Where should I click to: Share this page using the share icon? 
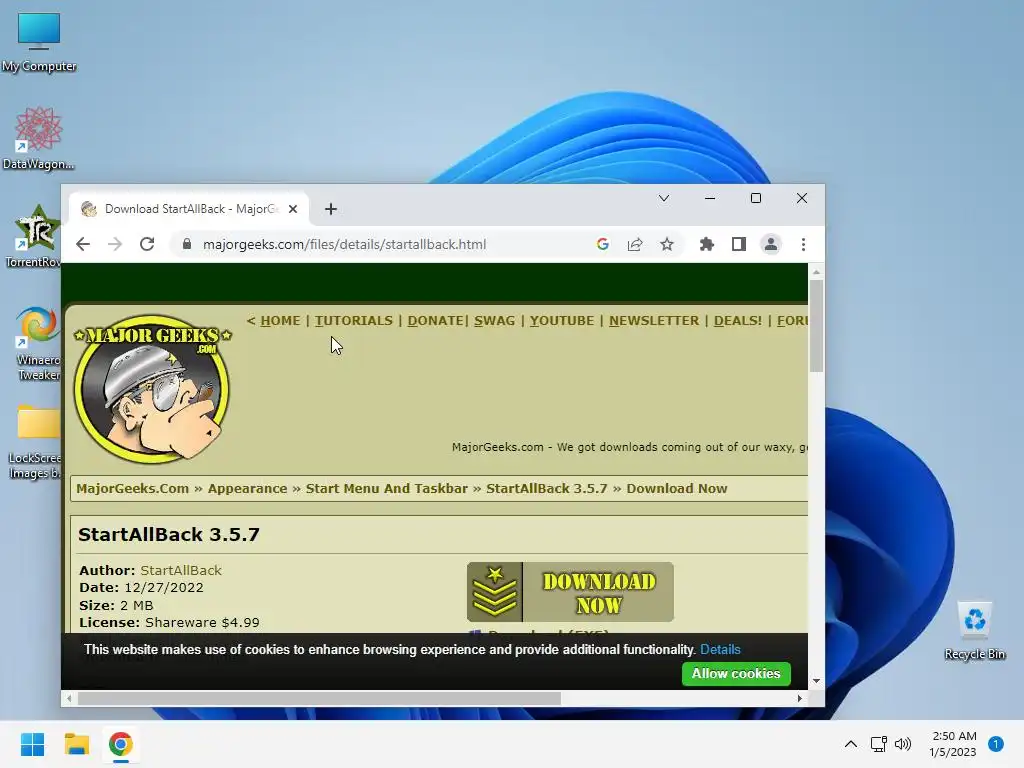point(635,244)
